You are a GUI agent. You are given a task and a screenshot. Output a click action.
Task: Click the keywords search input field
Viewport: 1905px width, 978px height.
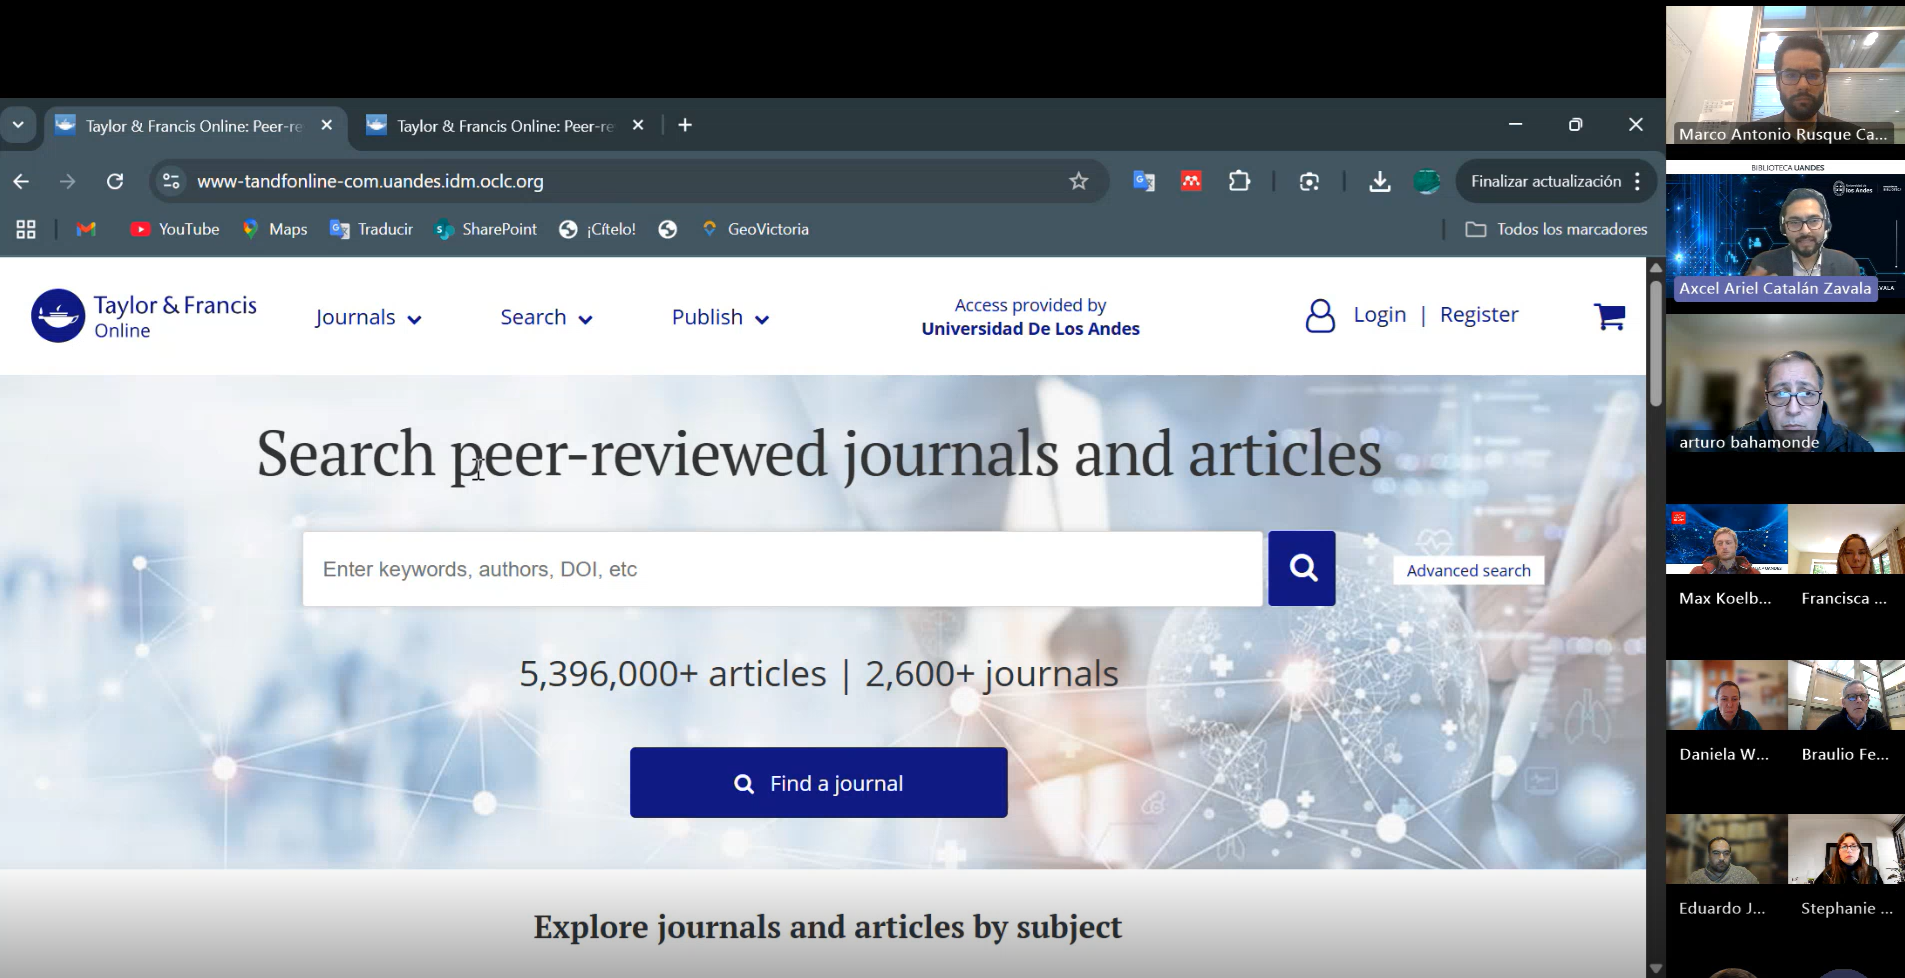[782, 569]
